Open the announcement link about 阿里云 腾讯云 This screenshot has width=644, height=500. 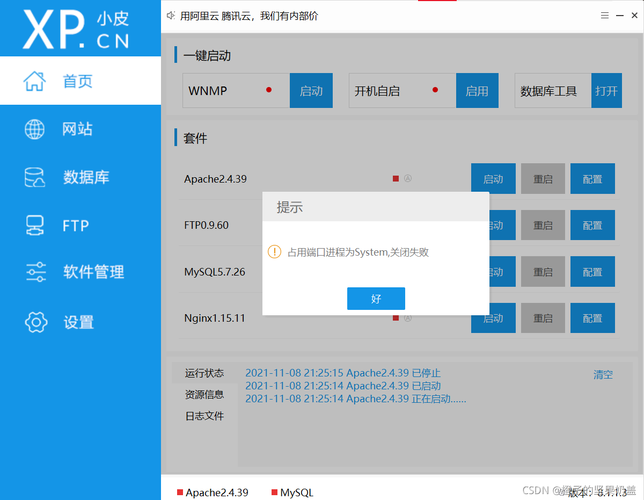249,16
